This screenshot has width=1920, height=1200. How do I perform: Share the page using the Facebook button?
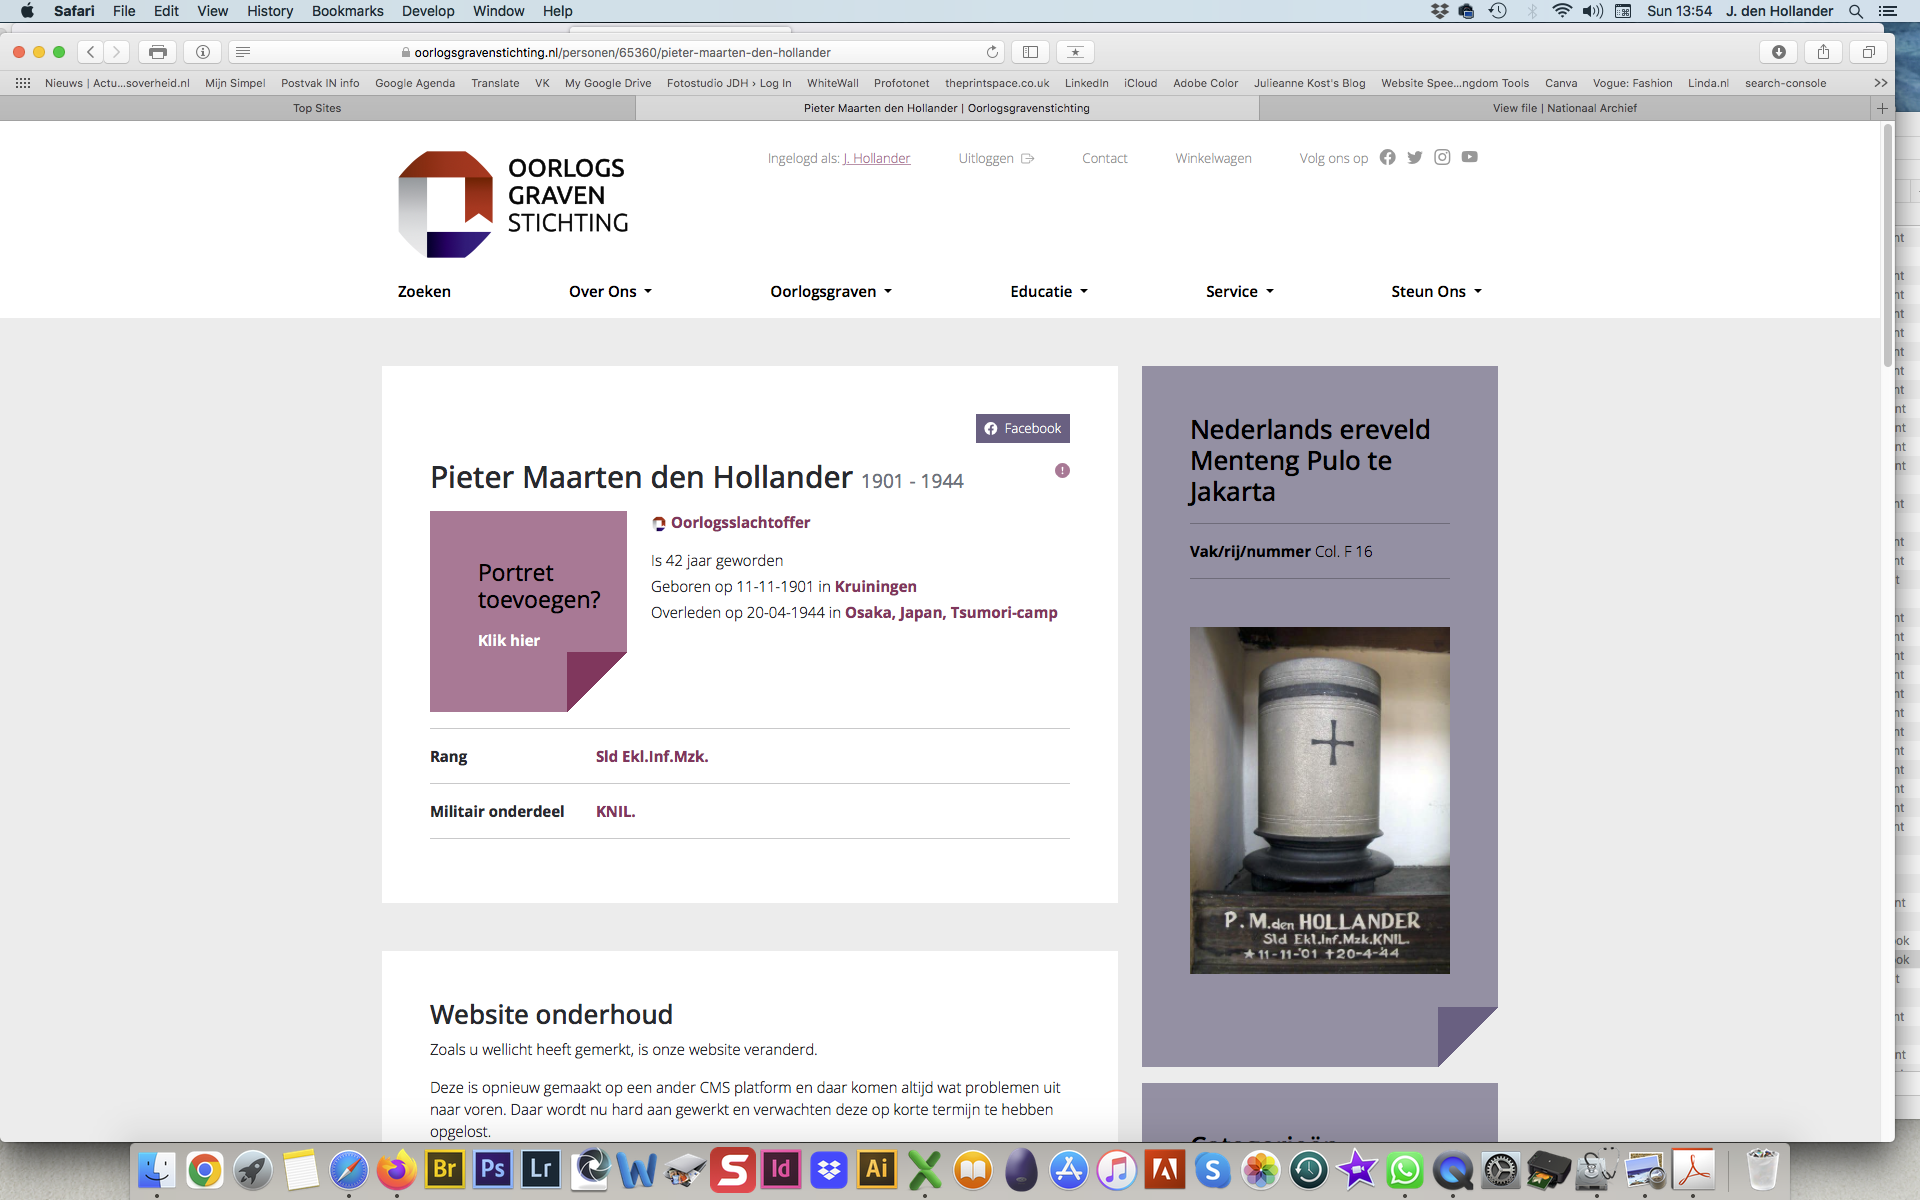(1022, 428)
